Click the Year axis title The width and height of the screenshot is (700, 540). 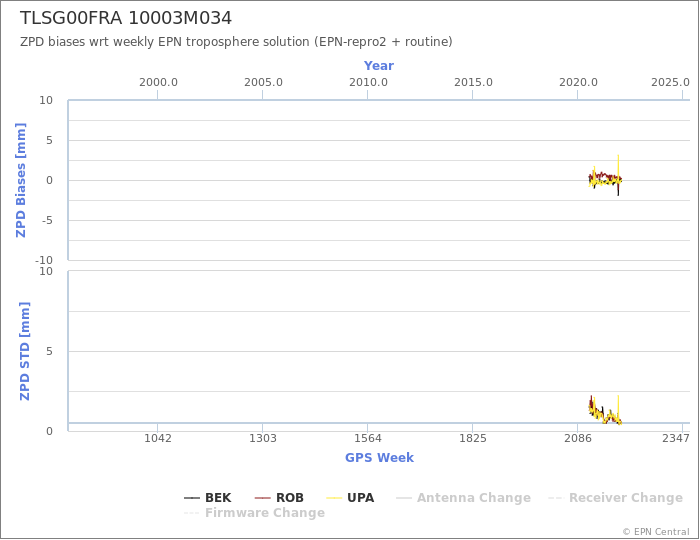pos(379,66)
